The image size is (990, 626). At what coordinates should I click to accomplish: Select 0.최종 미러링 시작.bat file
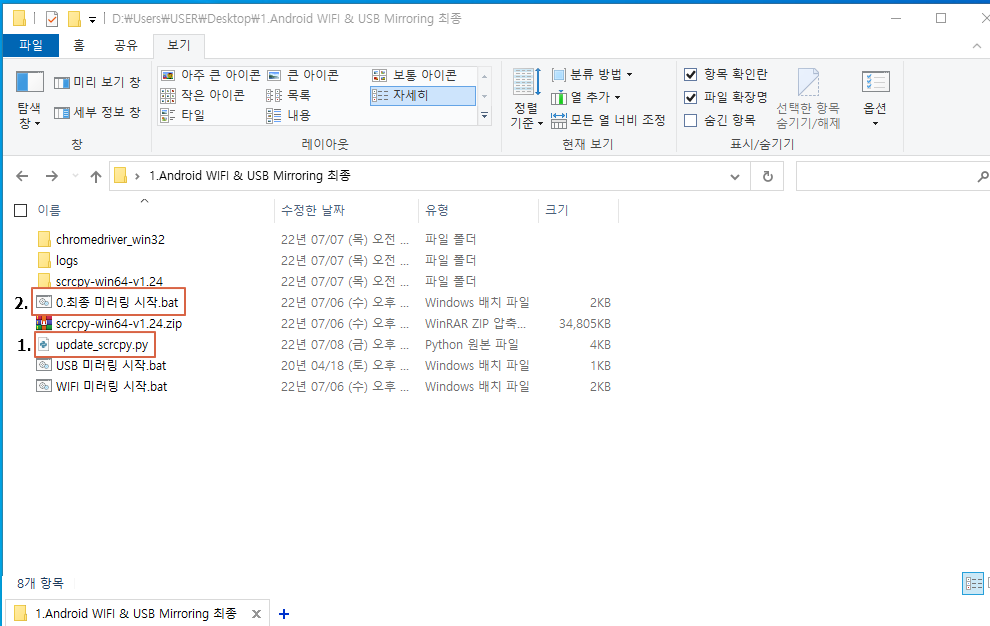[x=117, y=303]
